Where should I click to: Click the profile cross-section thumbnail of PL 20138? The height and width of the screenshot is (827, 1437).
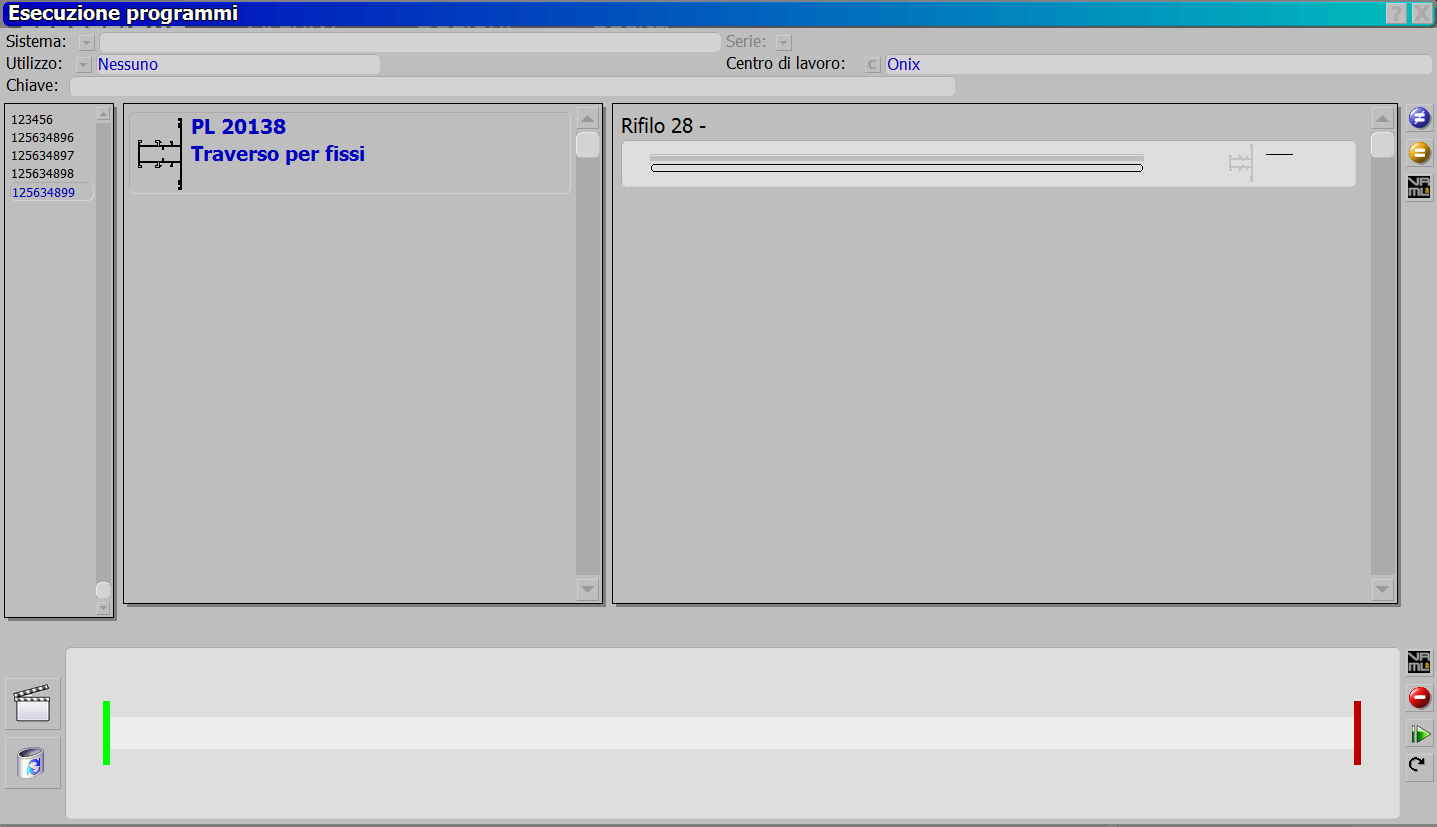click(159, 153)
